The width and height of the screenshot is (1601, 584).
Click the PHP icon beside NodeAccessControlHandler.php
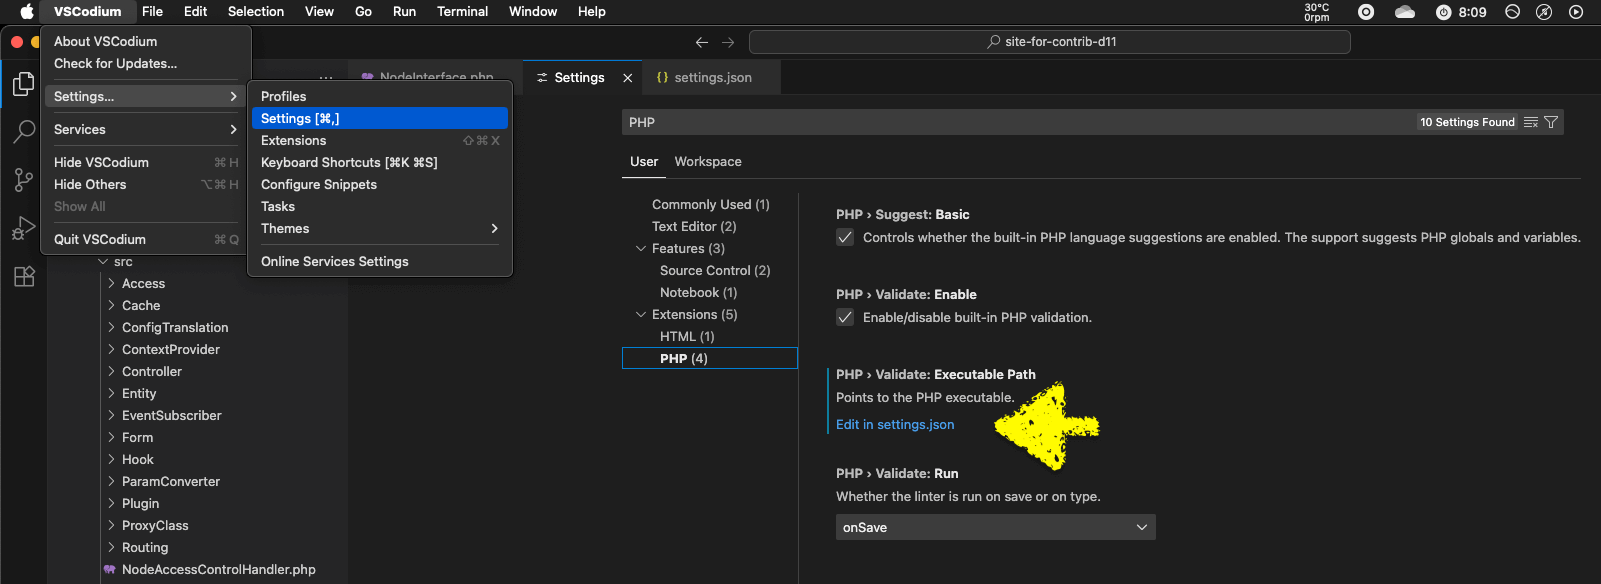click(109, 569)
